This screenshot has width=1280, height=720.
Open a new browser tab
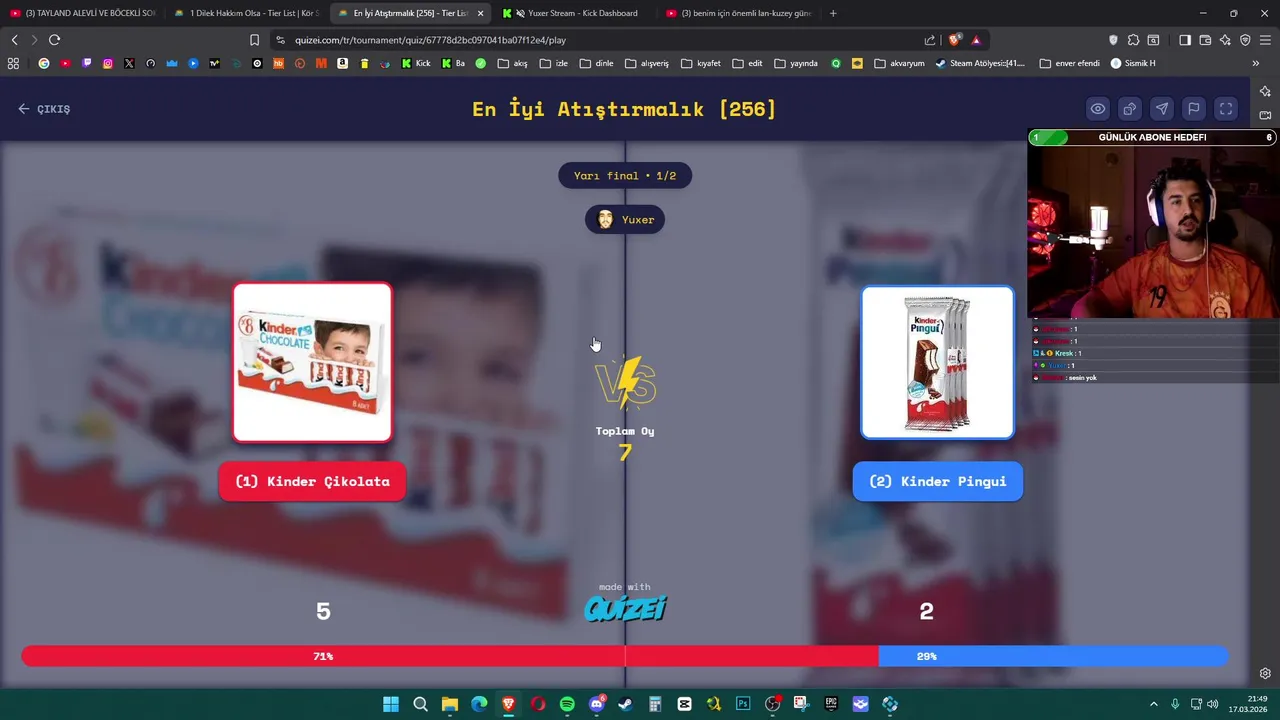[x=833, y=13]
